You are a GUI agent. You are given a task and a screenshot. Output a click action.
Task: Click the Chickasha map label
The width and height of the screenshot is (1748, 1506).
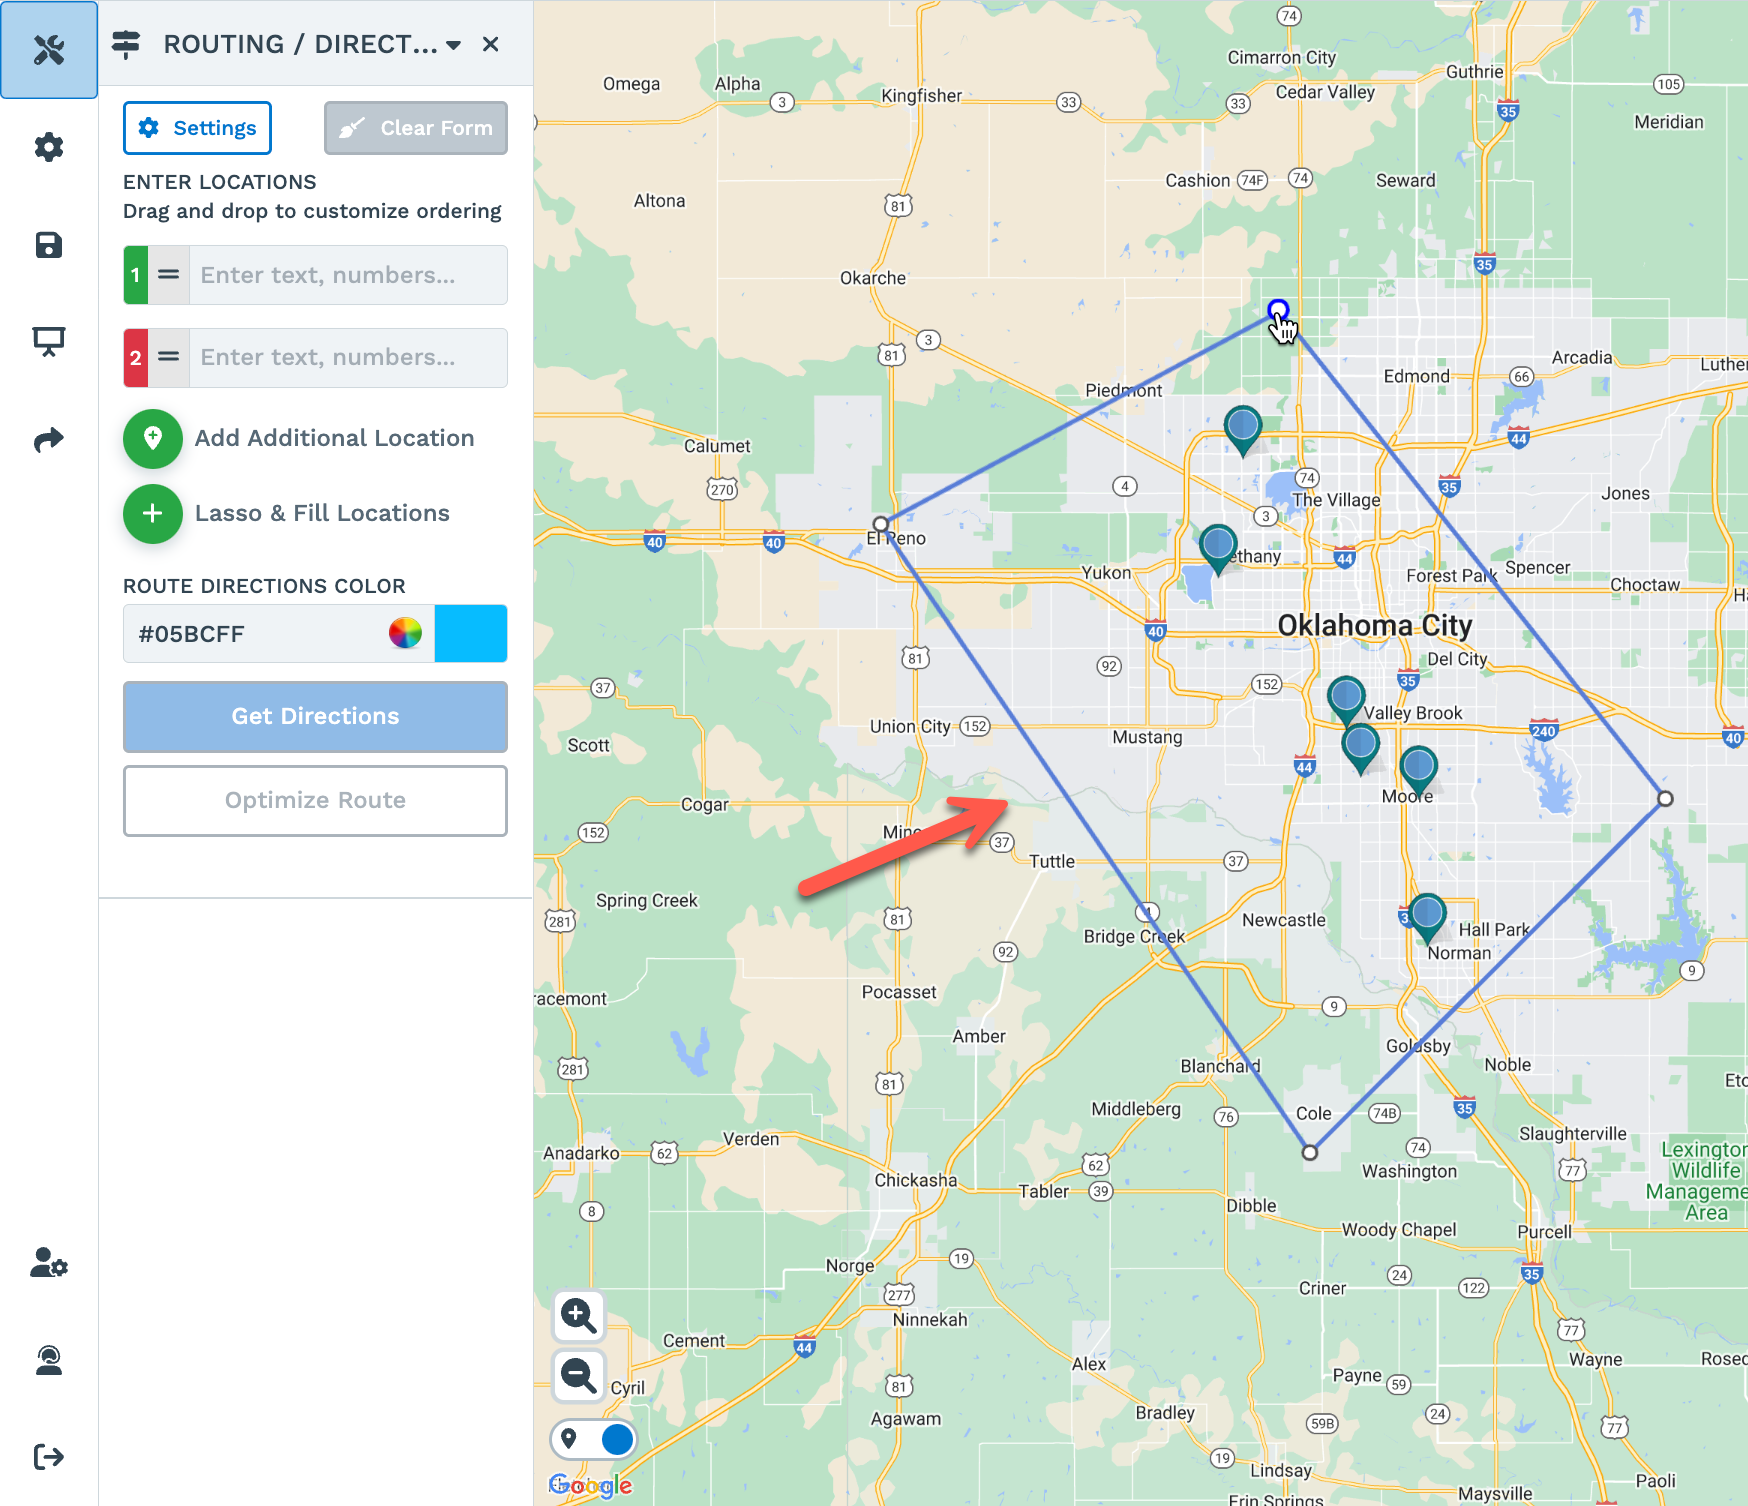pos(915,1180)
